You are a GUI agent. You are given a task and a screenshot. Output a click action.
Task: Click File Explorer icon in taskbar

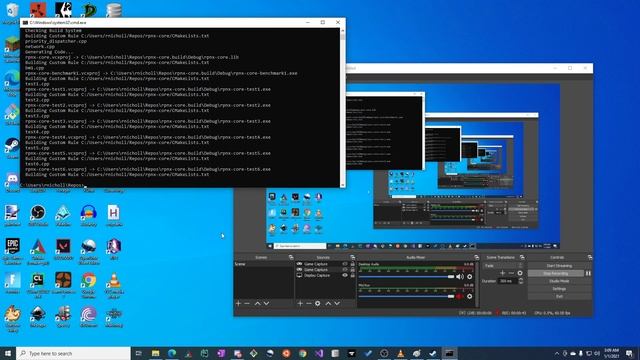coord(156,353)
